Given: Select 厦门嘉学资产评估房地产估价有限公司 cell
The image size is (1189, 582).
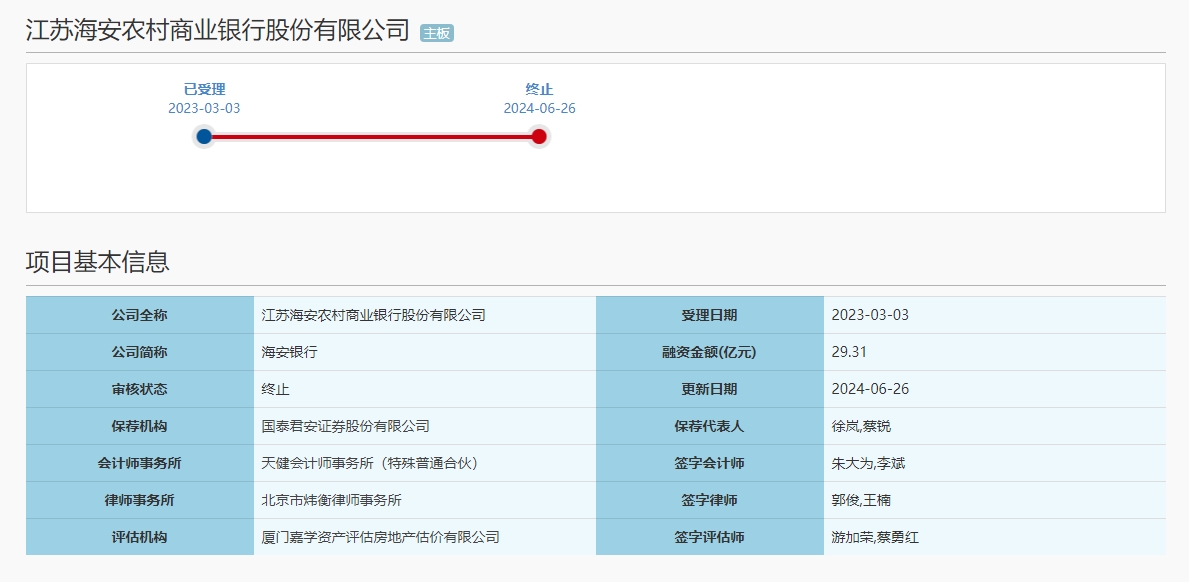Looking at the screenshot, I should [425, 537].
